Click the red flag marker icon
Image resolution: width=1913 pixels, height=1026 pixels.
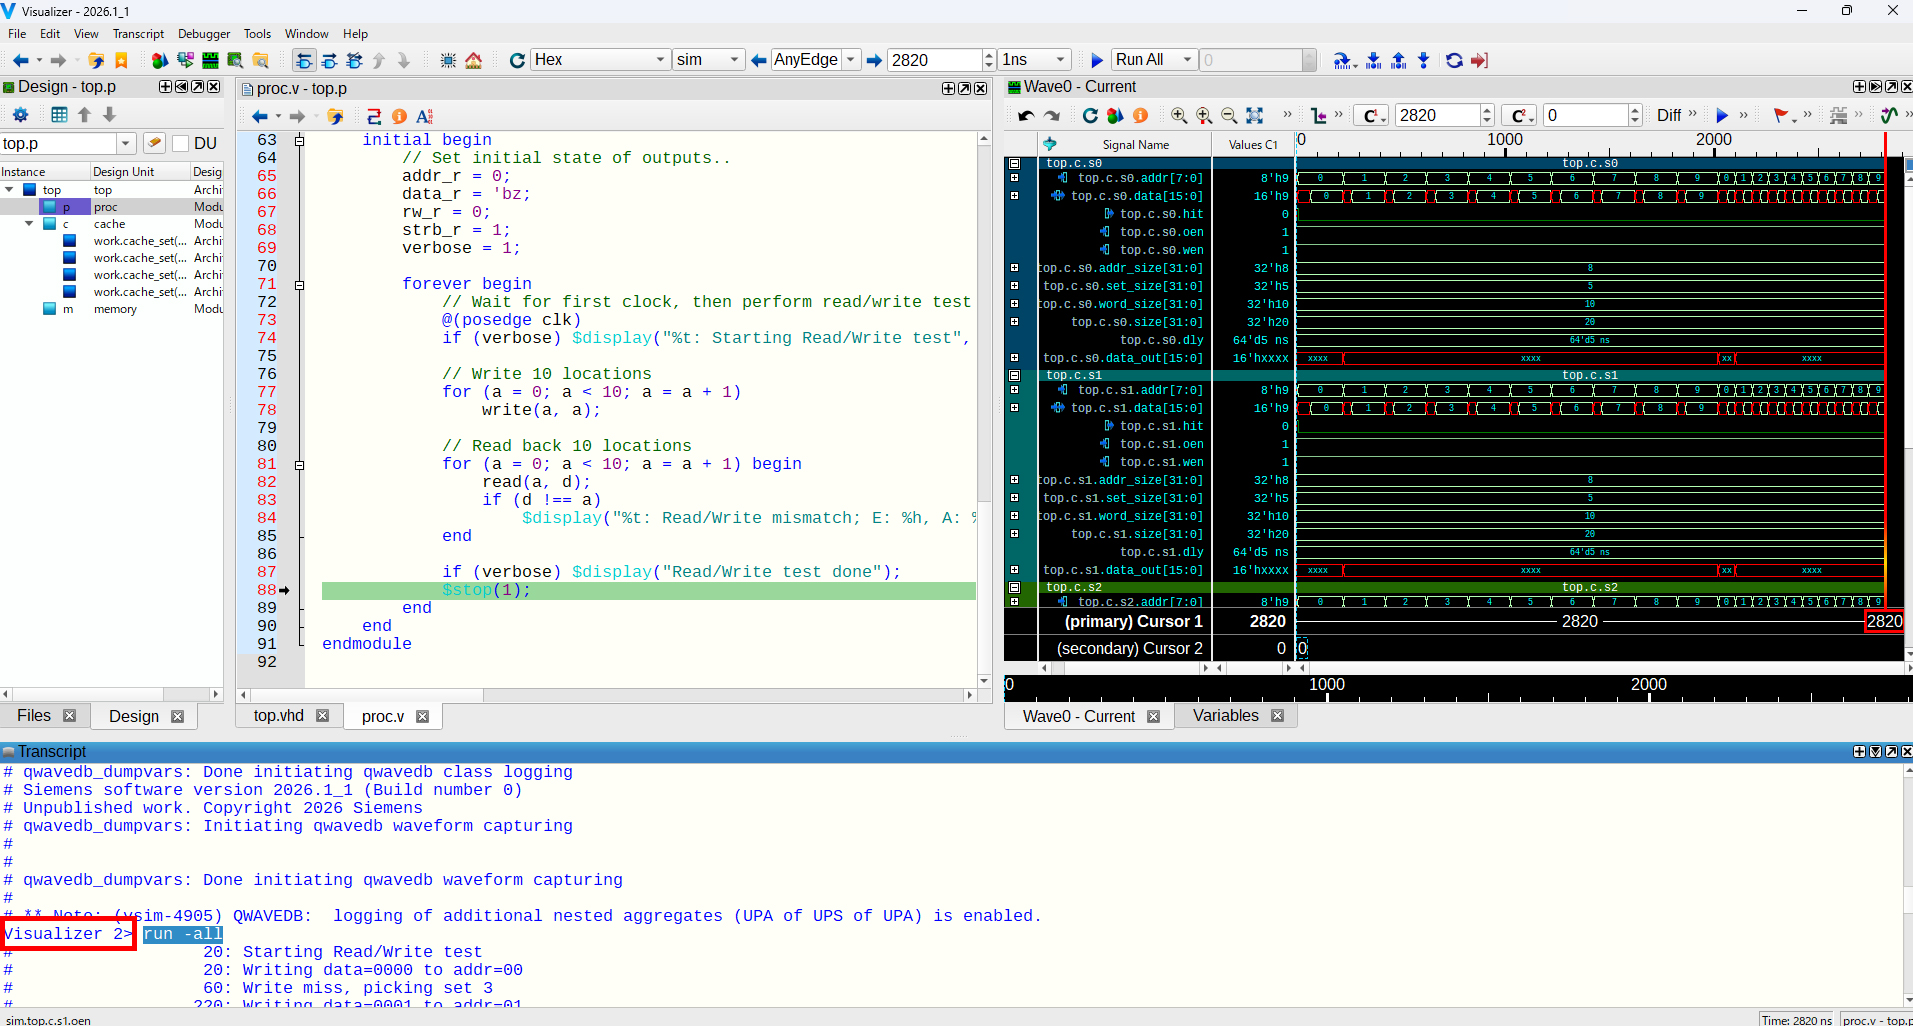(x=1781, y=115)
